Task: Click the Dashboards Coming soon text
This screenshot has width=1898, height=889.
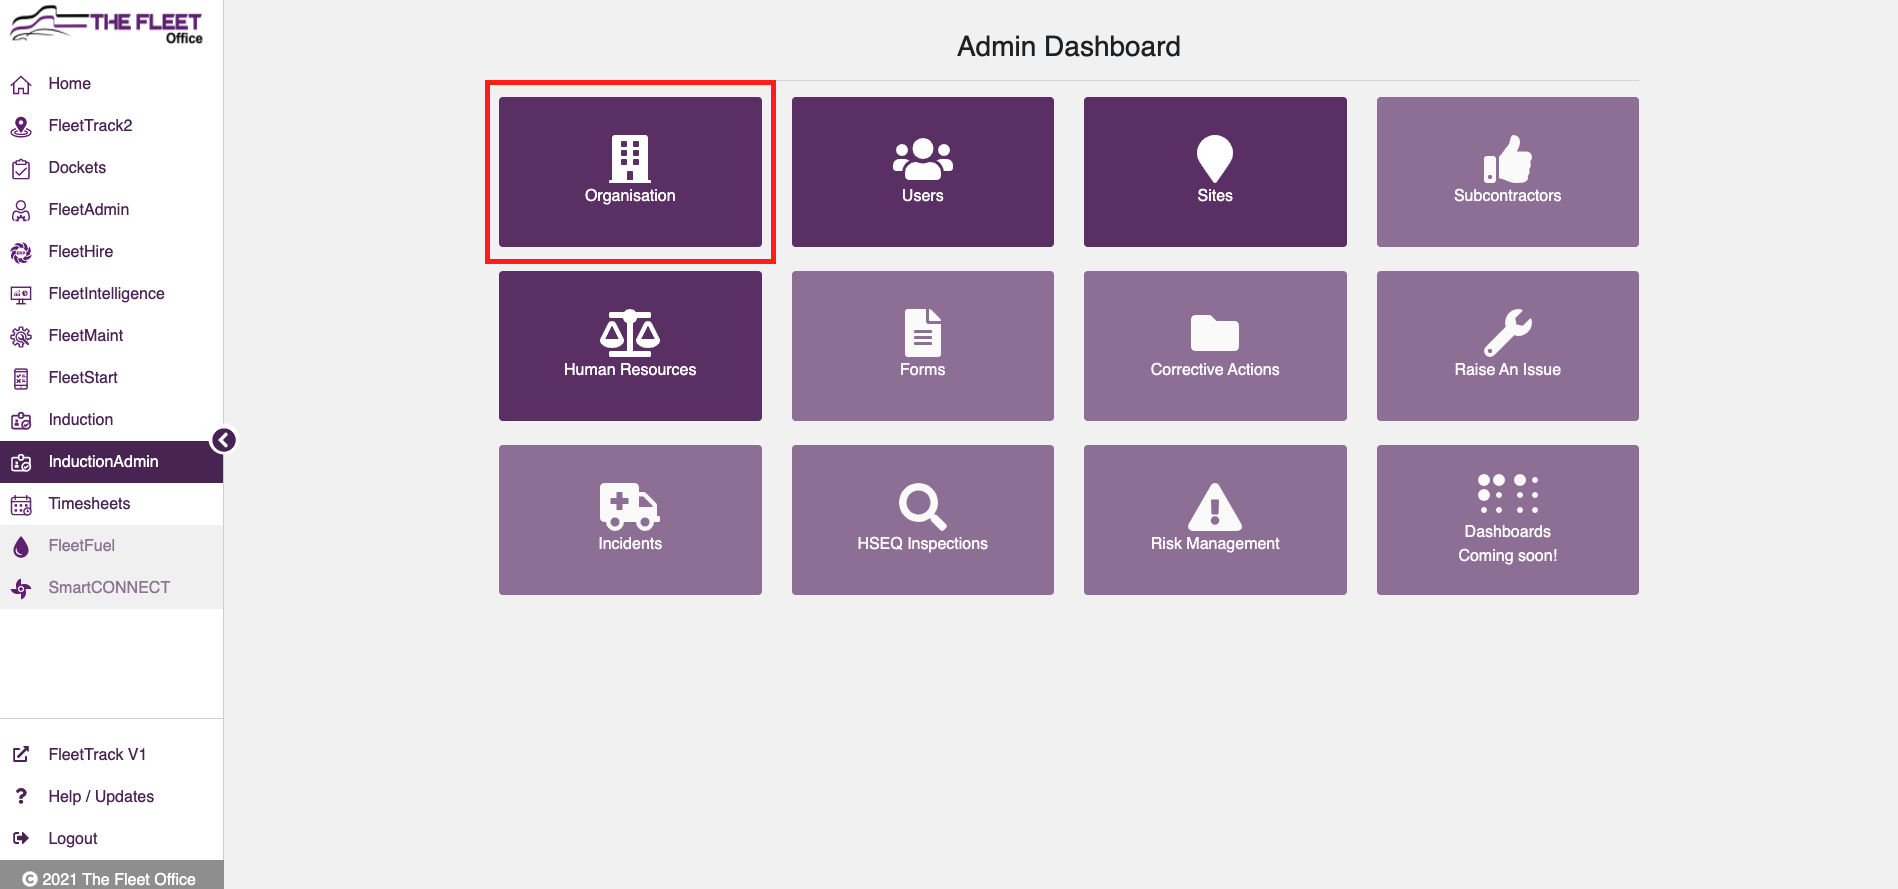Action: click(x=1507, y=544)
